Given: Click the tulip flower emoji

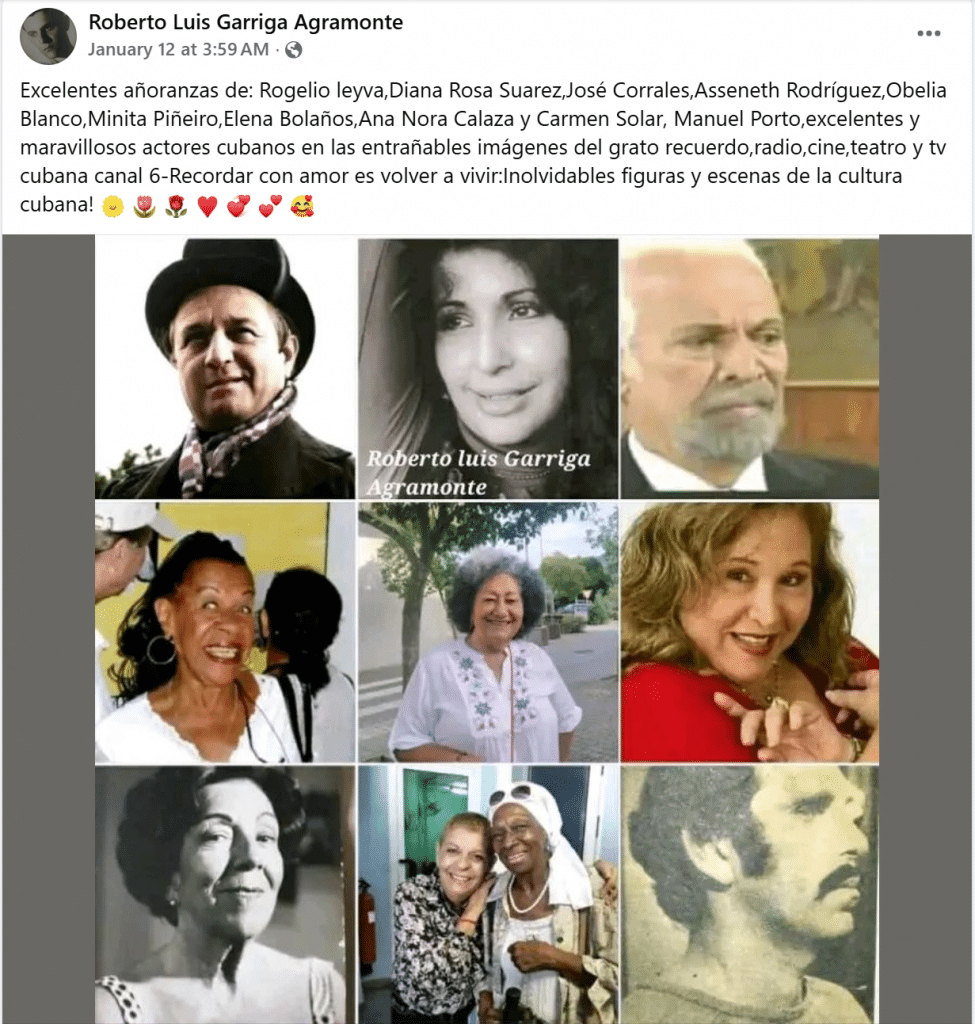Looking at the screenshot, I should pyautogui.click(x=144, y=206).
